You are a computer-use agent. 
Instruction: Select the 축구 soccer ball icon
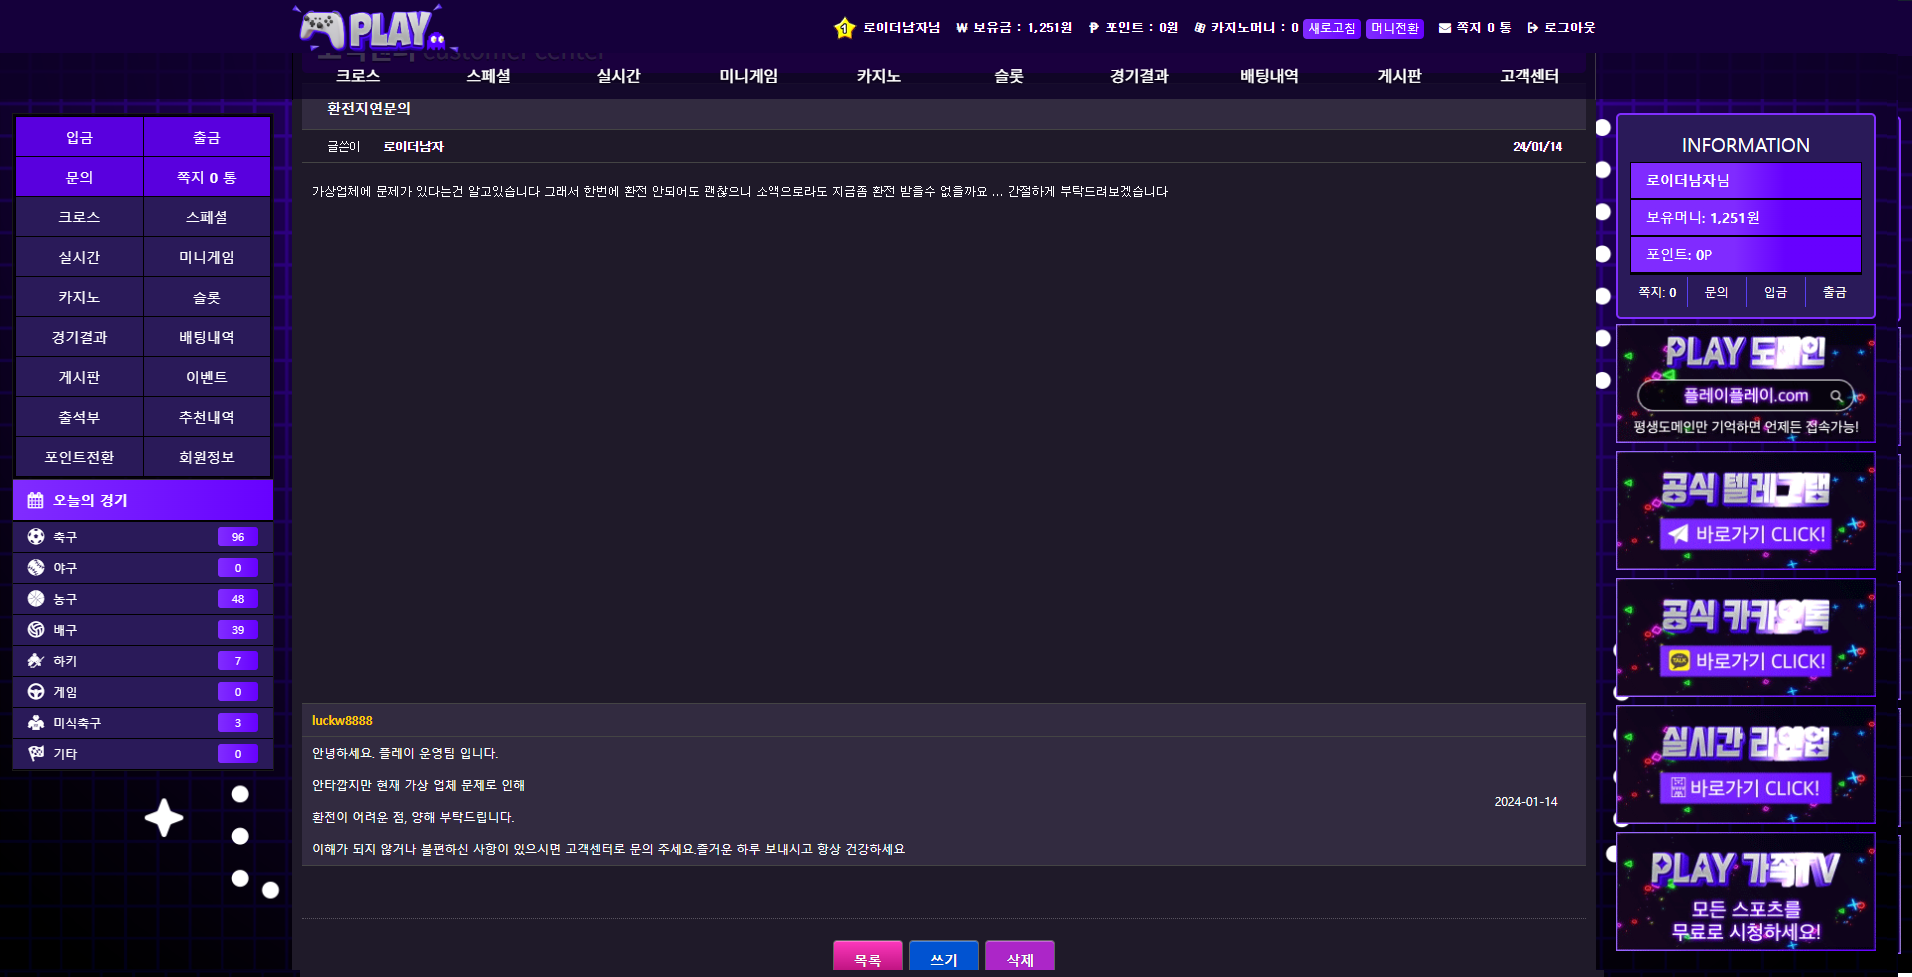(36, 536)
